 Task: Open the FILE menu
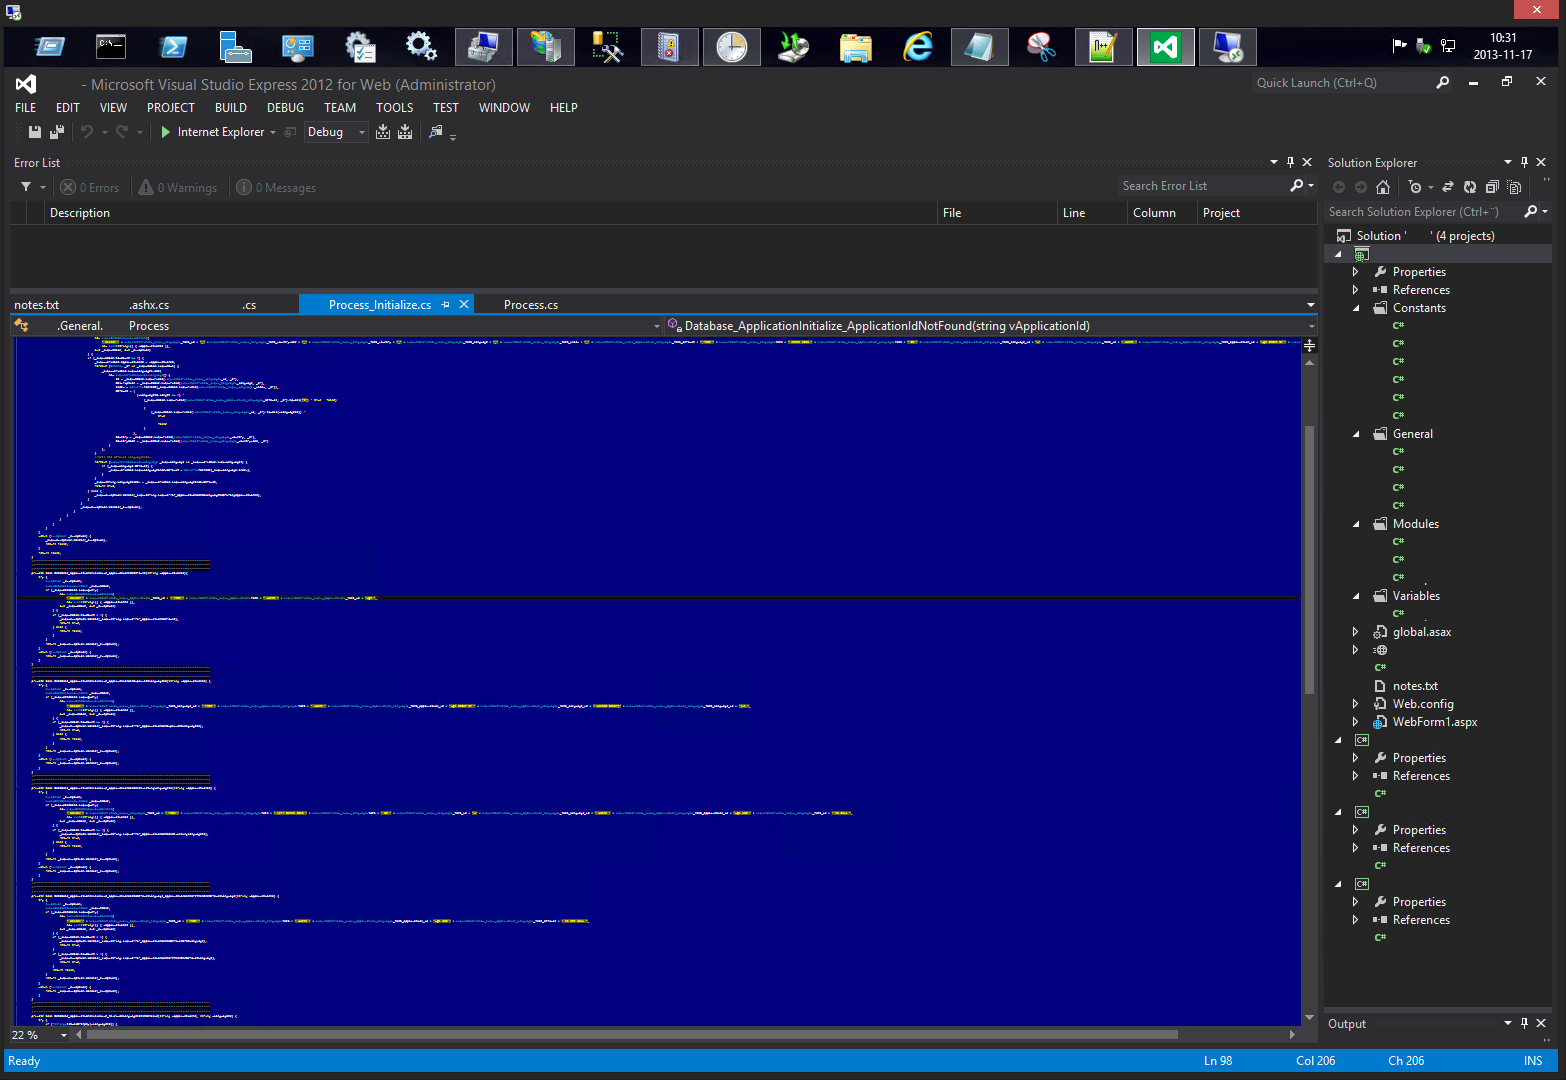[x=25, y=108]
